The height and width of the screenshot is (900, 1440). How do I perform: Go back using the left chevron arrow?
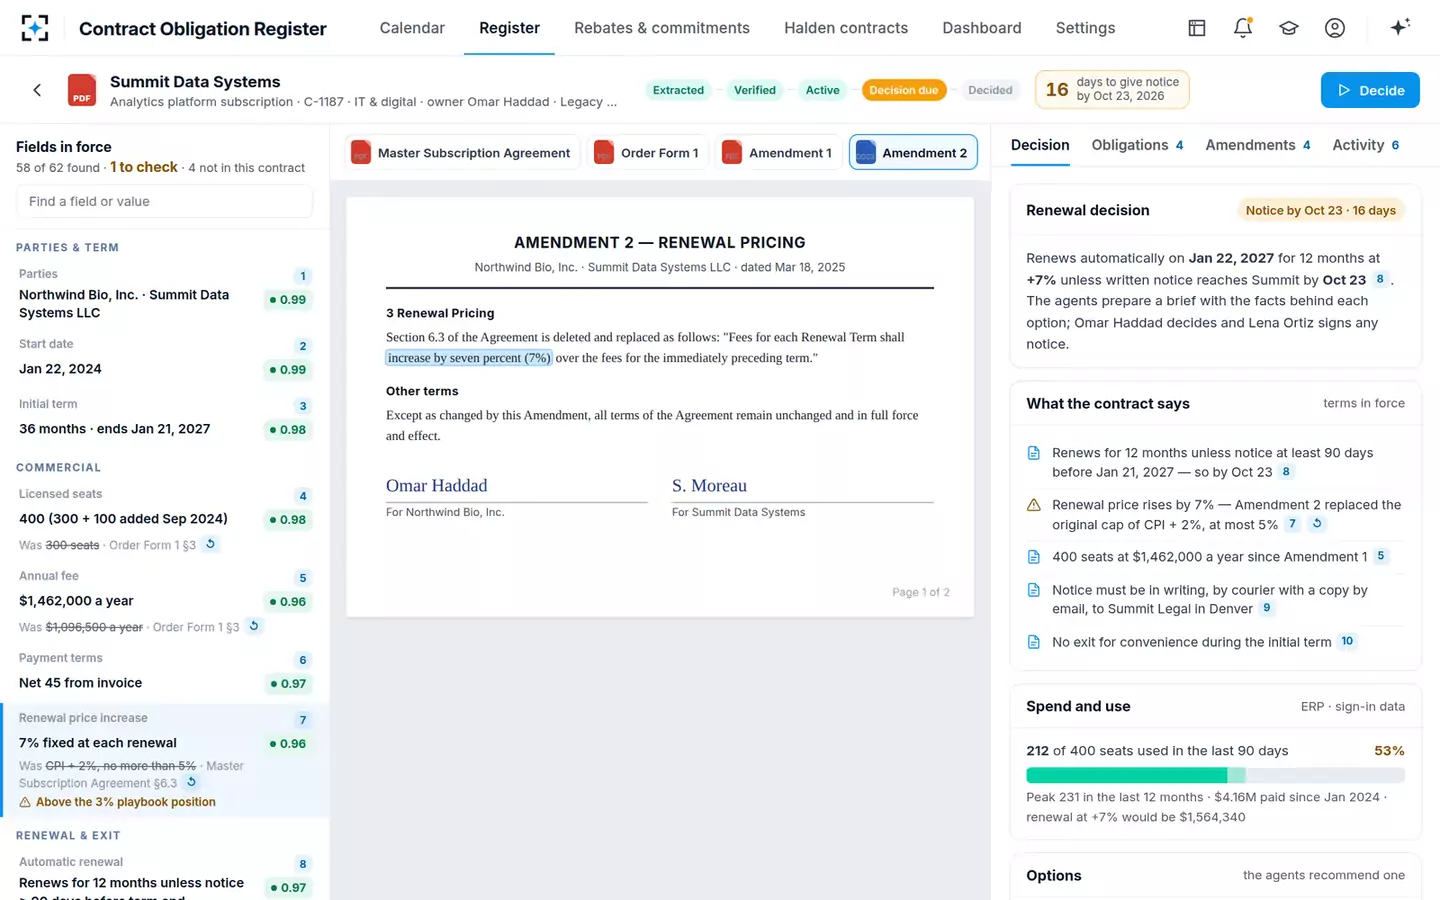pos(37,90)
